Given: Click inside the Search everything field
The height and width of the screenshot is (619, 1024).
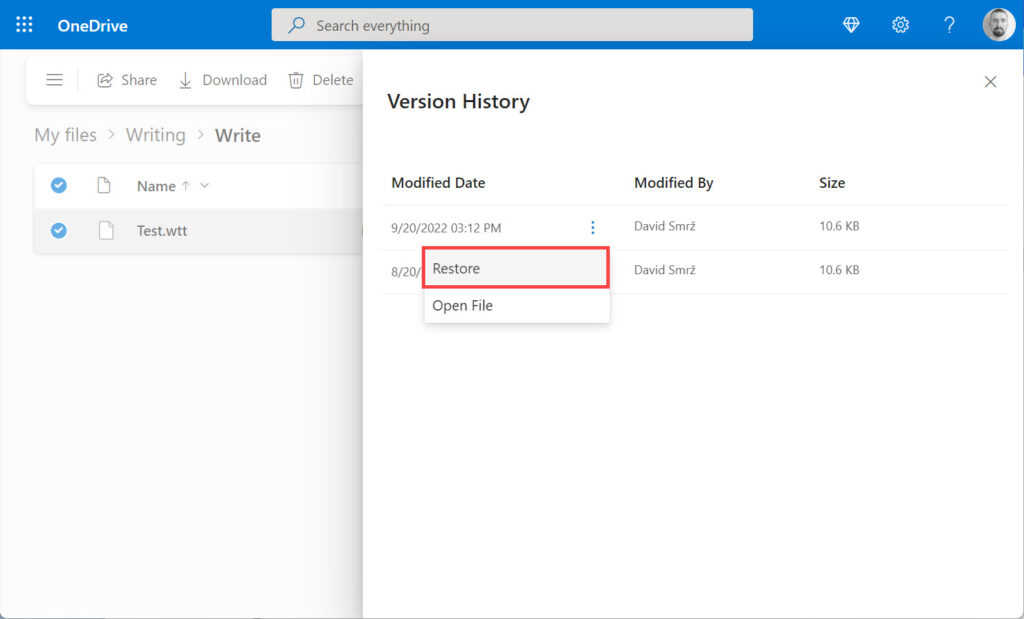Looking at the screenshot, I should coord(512,25).
